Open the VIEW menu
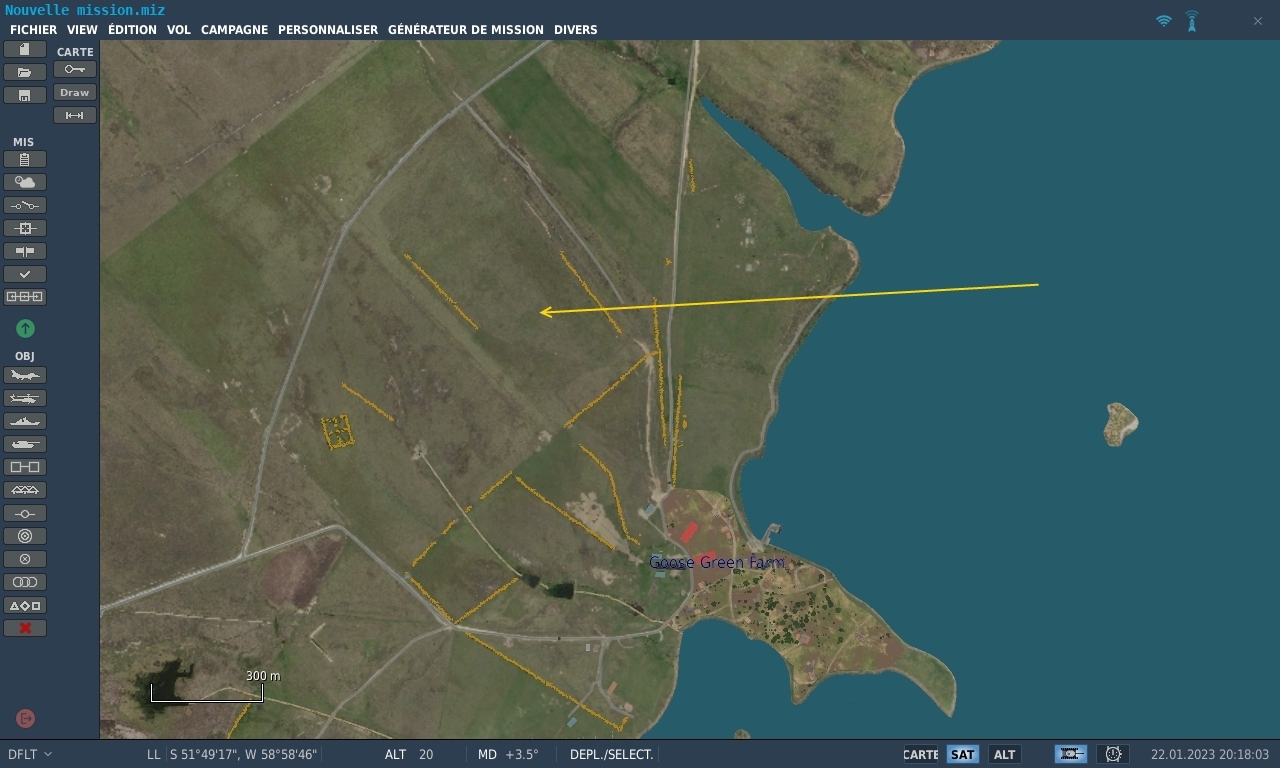 pos(82,30)
